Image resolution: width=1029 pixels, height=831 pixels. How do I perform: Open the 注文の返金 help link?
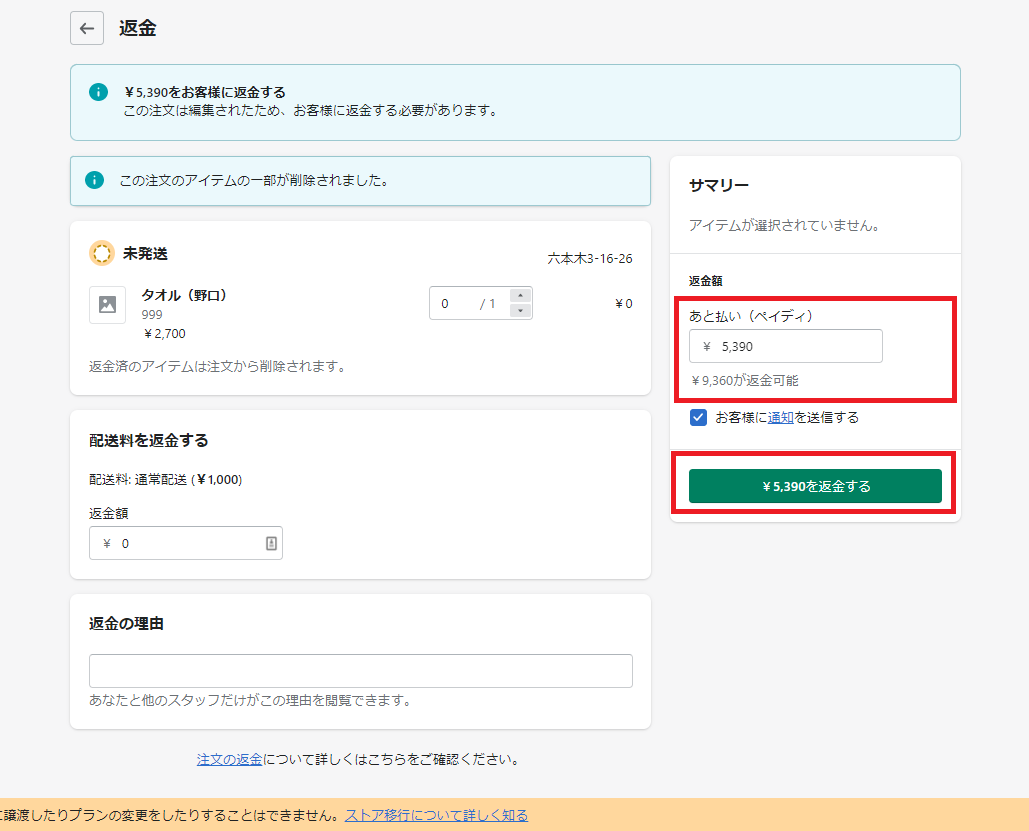coord(229,759)
